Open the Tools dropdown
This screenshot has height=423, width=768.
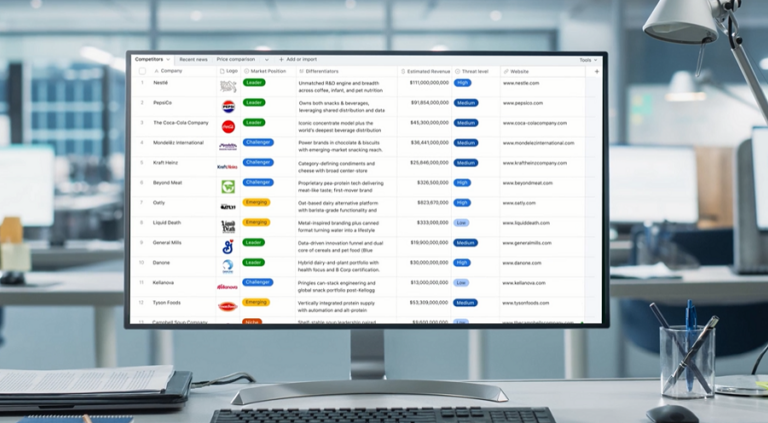[x=588, y=60]
